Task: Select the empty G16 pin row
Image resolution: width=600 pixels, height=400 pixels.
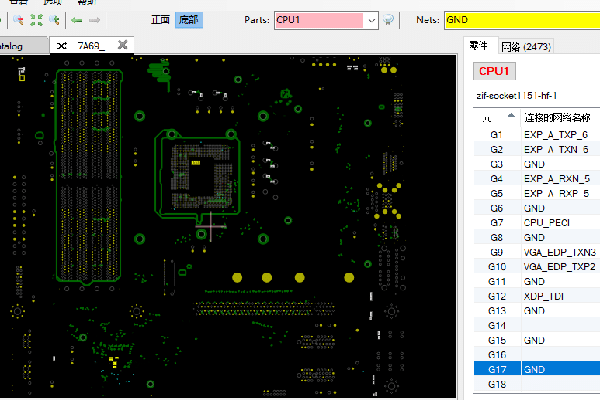Action: point(536,355)
